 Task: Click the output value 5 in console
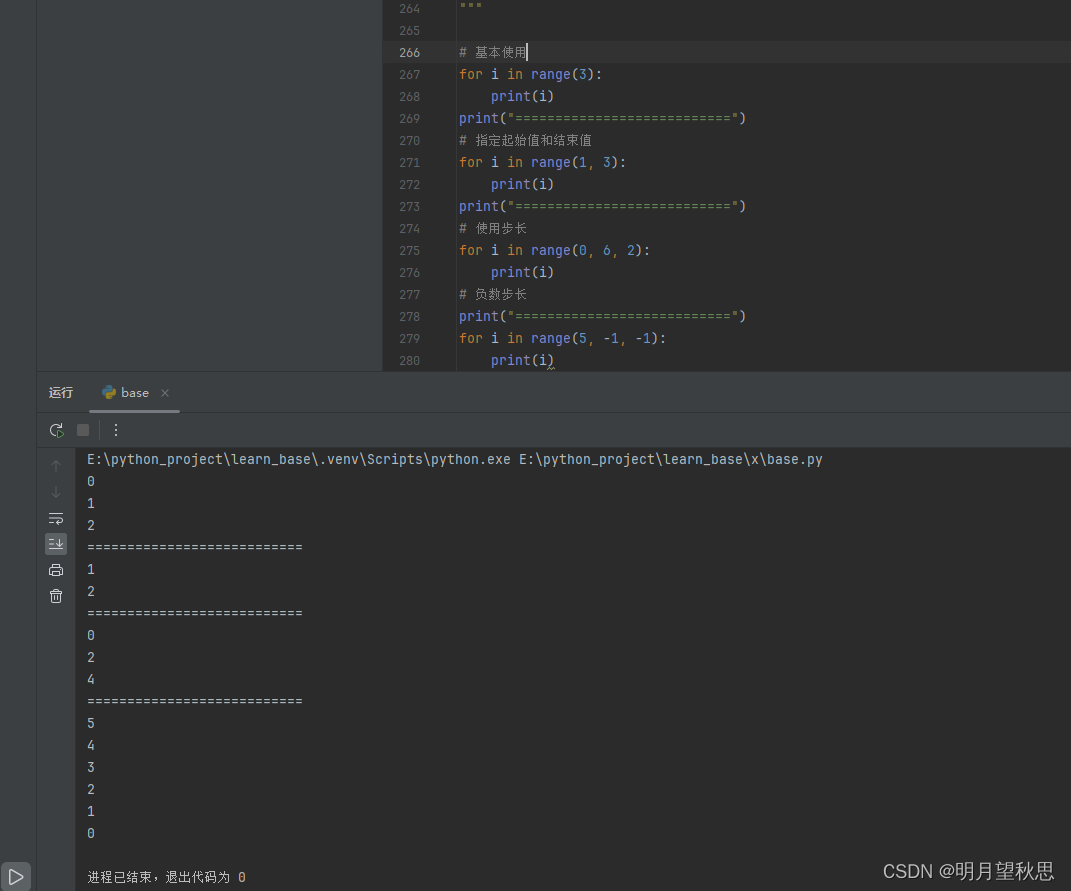91,724
